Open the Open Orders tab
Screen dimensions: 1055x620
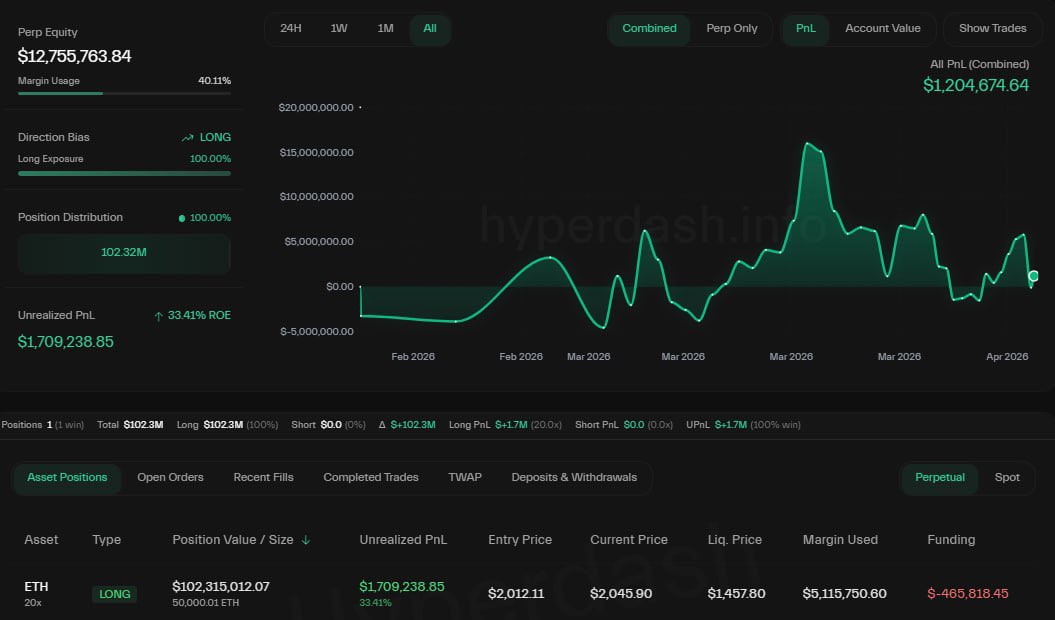(170, 478)
